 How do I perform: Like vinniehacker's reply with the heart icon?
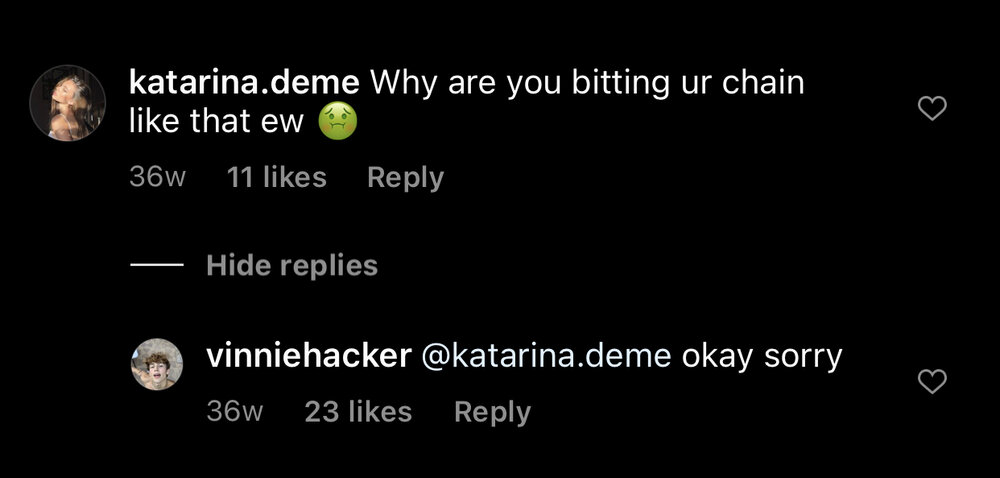[932, 382]
